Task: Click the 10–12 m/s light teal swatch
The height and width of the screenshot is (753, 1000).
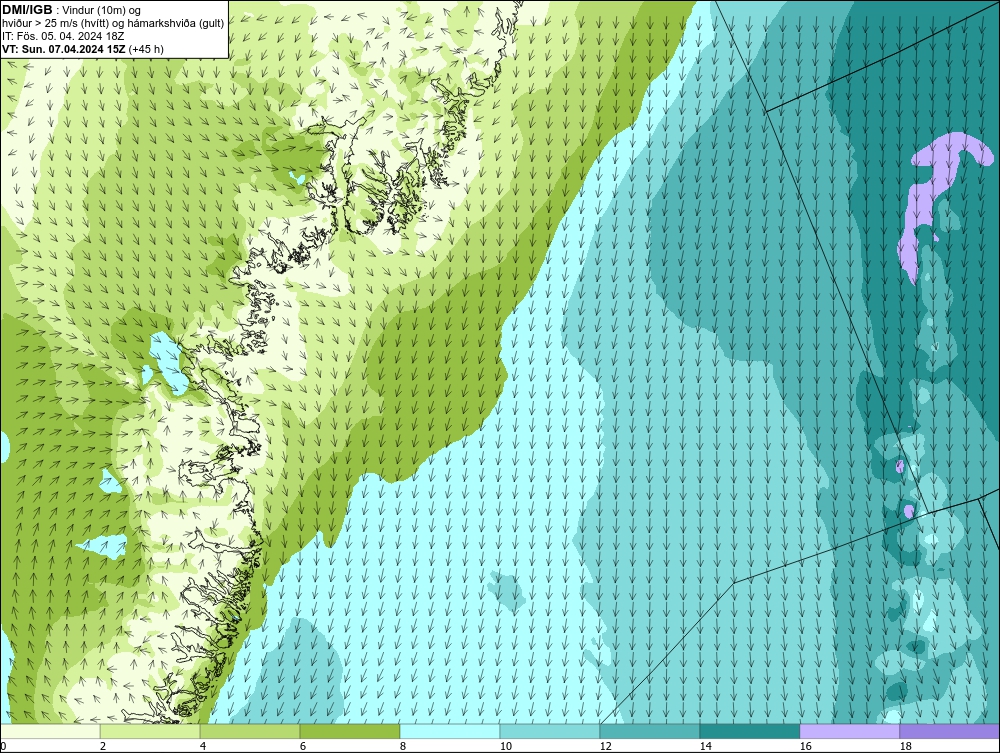Action: click(x=550, y=731)
